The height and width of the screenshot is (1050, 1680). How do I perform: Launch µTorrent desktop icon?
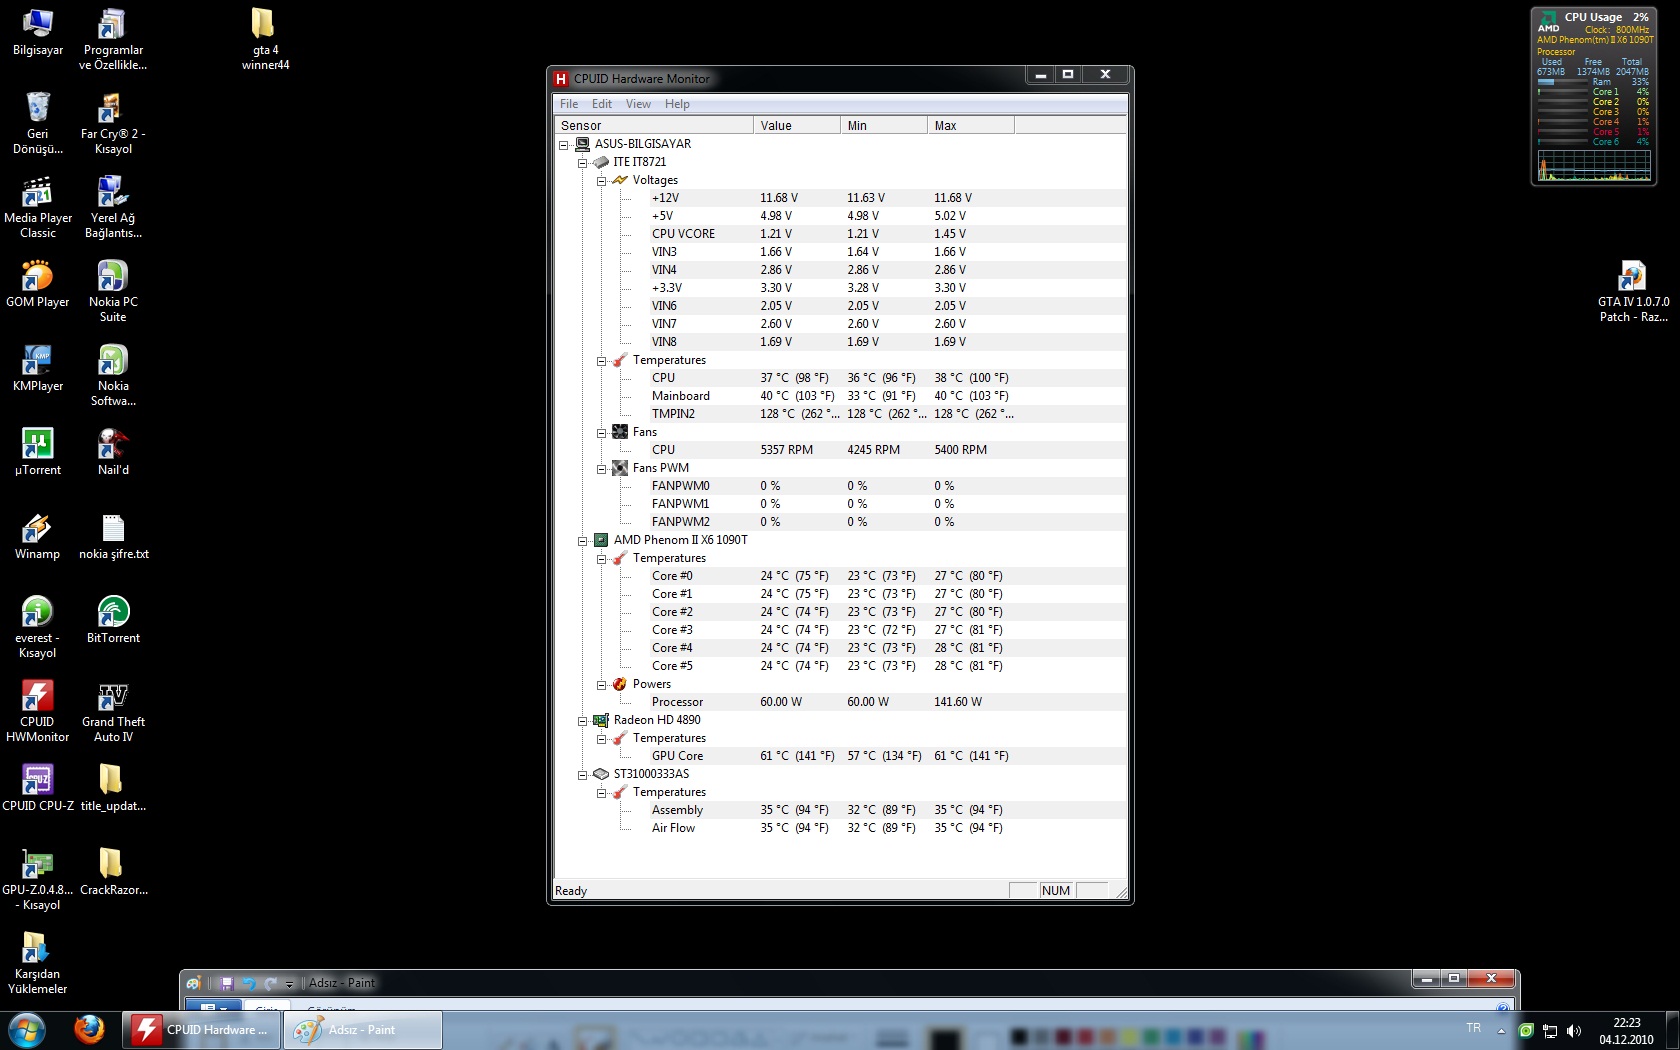coord(37,453)
